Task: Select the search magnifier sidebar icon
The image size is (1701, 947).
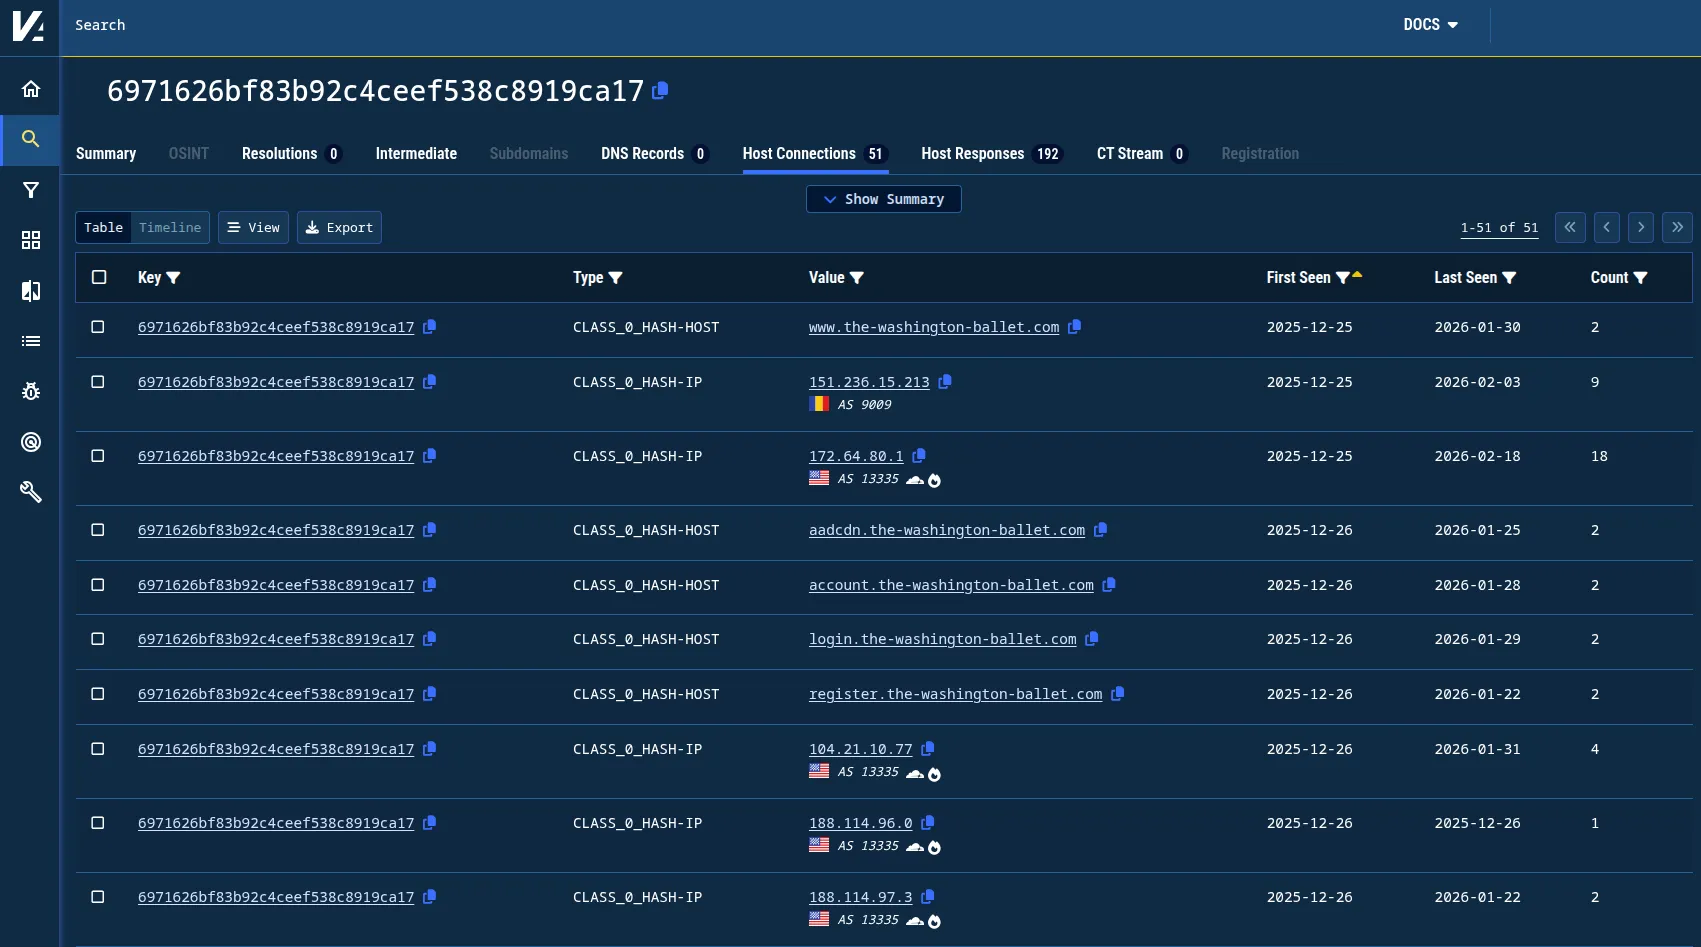Action: (31, 139)
